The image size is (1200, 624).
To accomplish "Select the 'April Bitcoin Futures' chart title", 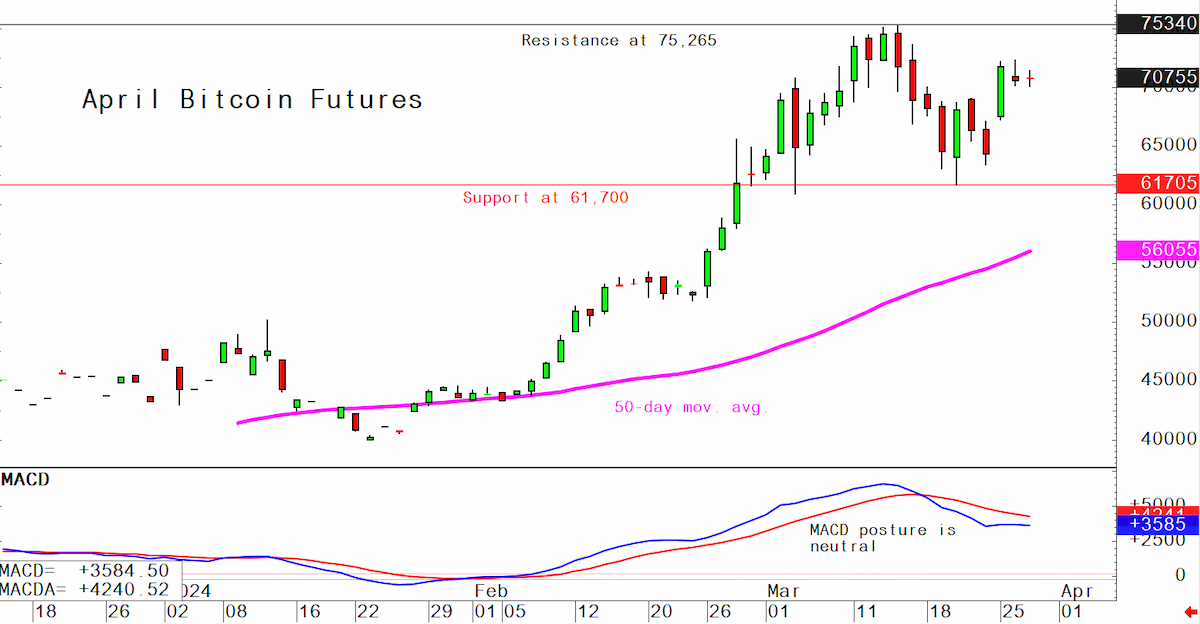I will pyautogui.click(x=252, y=100).
